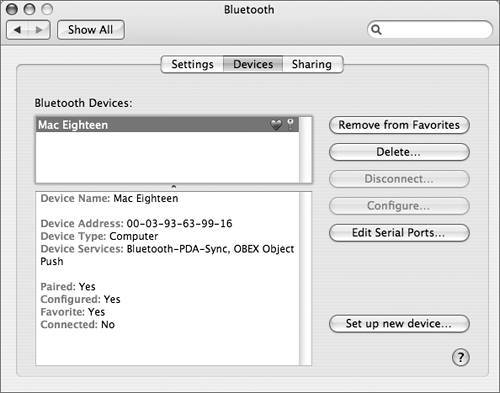Close the Bluetooth window
500x393 pixels.
pyautogui.click(x=12, y=9)
